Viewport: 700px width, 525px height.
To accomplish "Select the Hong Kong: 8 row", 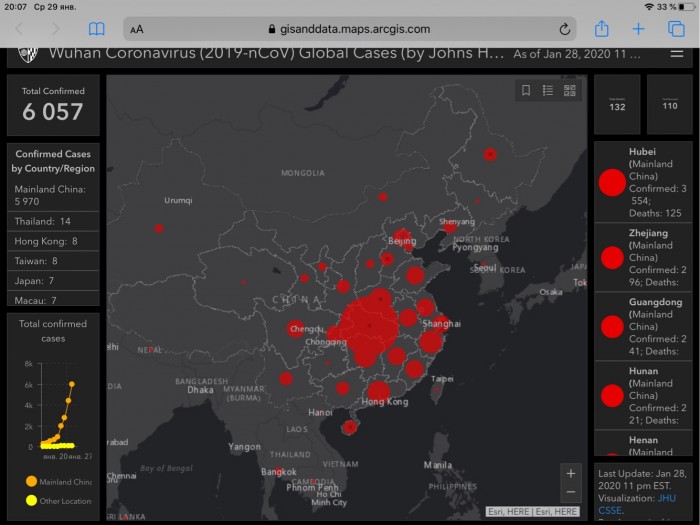I will click(53, 242).
